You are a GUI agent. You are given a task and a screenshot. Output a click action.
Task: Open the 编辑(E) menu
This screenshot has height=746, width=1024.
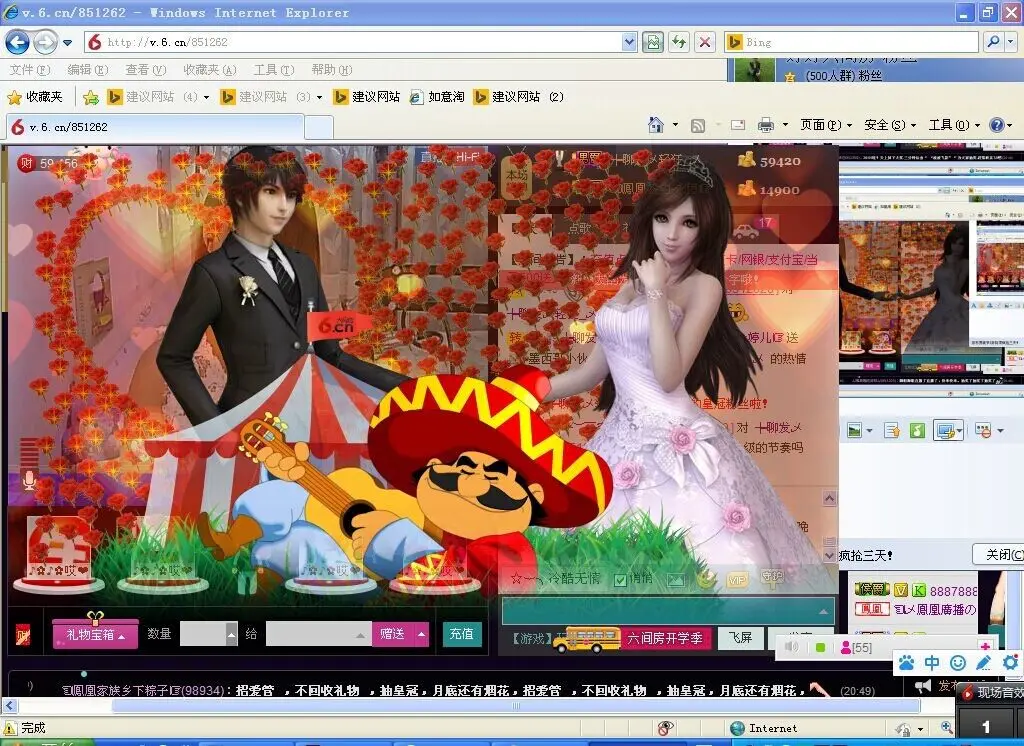click(88, 70)
